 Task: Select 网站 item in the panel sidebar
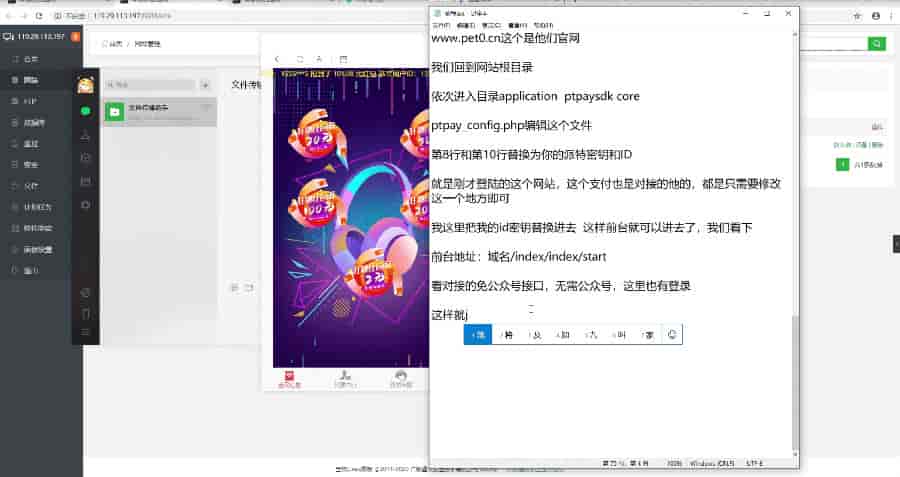point(31,80)
